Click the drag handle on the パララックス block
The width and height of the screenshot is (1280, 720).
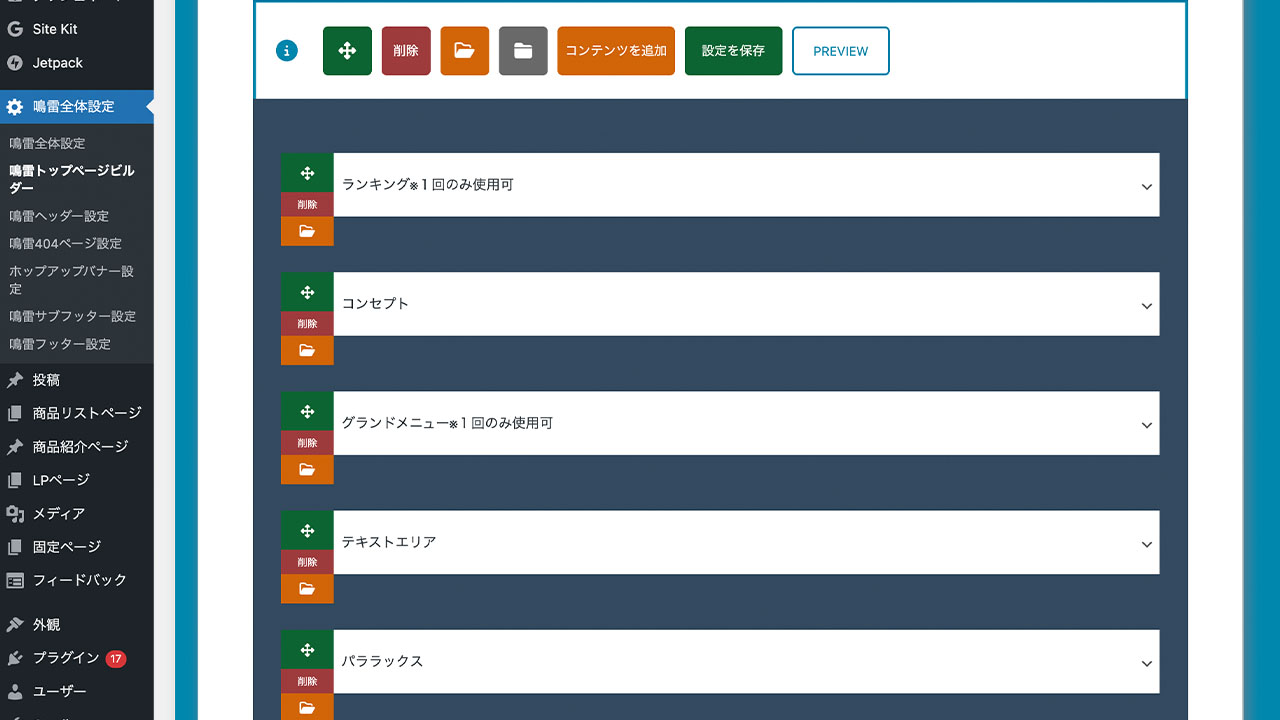(x=307, y=648)
